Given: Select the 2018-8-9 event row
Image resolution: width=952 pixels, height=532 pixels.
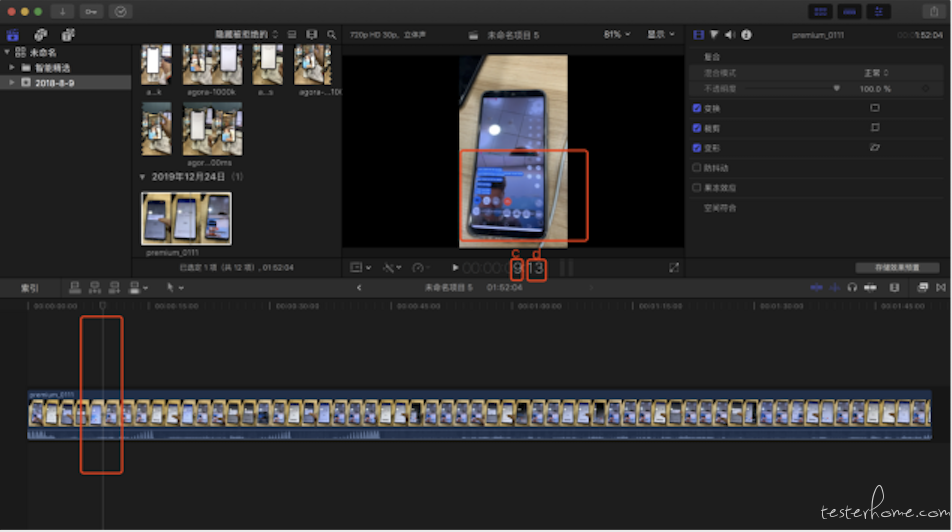Looking at the screenshot, I should pyautogui.click(x=66, y=83).
